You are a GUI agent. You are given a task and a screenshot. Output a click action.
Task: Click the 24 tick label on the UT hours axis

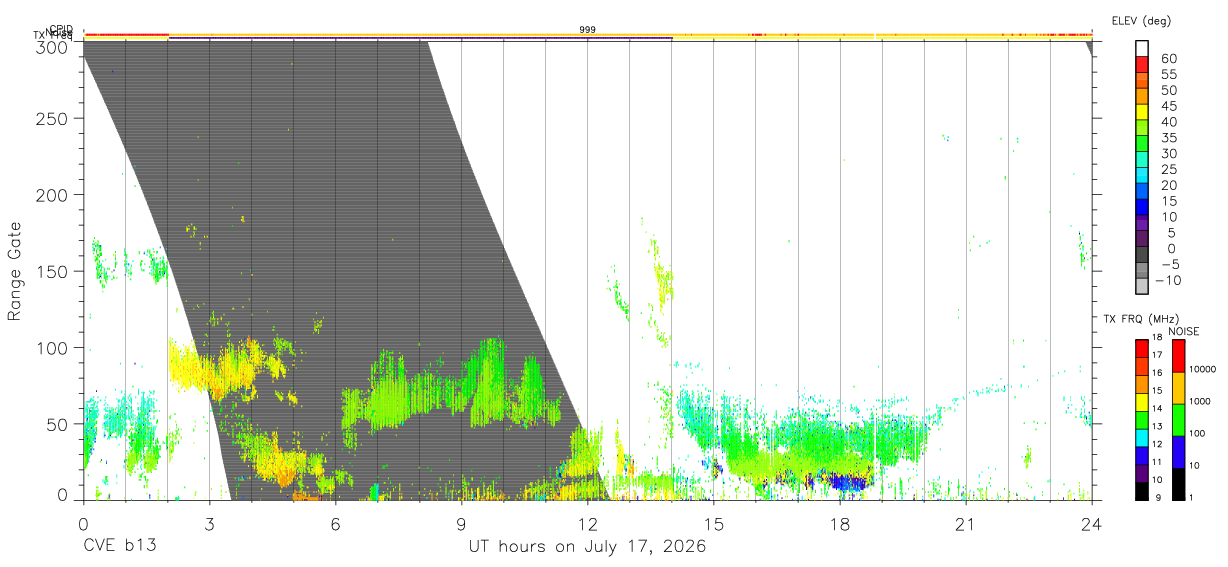[1092, 523]
